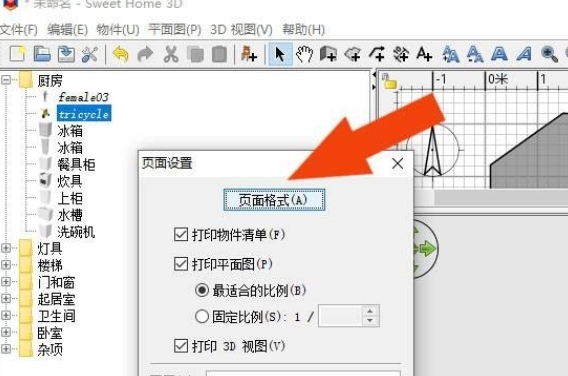
Task: Open the 帮助(H) menu
Action: tap(304, 30)
